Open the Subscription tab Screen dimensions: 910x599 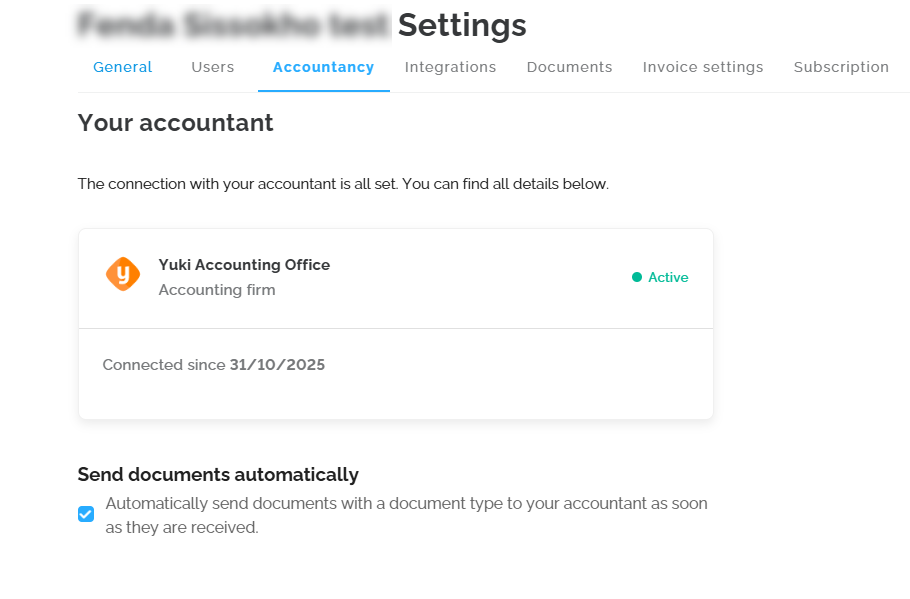point(841,67)
